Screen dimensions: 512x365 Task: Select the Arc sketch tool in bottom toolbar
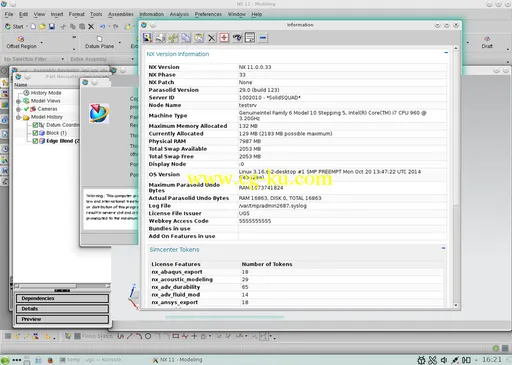click(139, 336)
